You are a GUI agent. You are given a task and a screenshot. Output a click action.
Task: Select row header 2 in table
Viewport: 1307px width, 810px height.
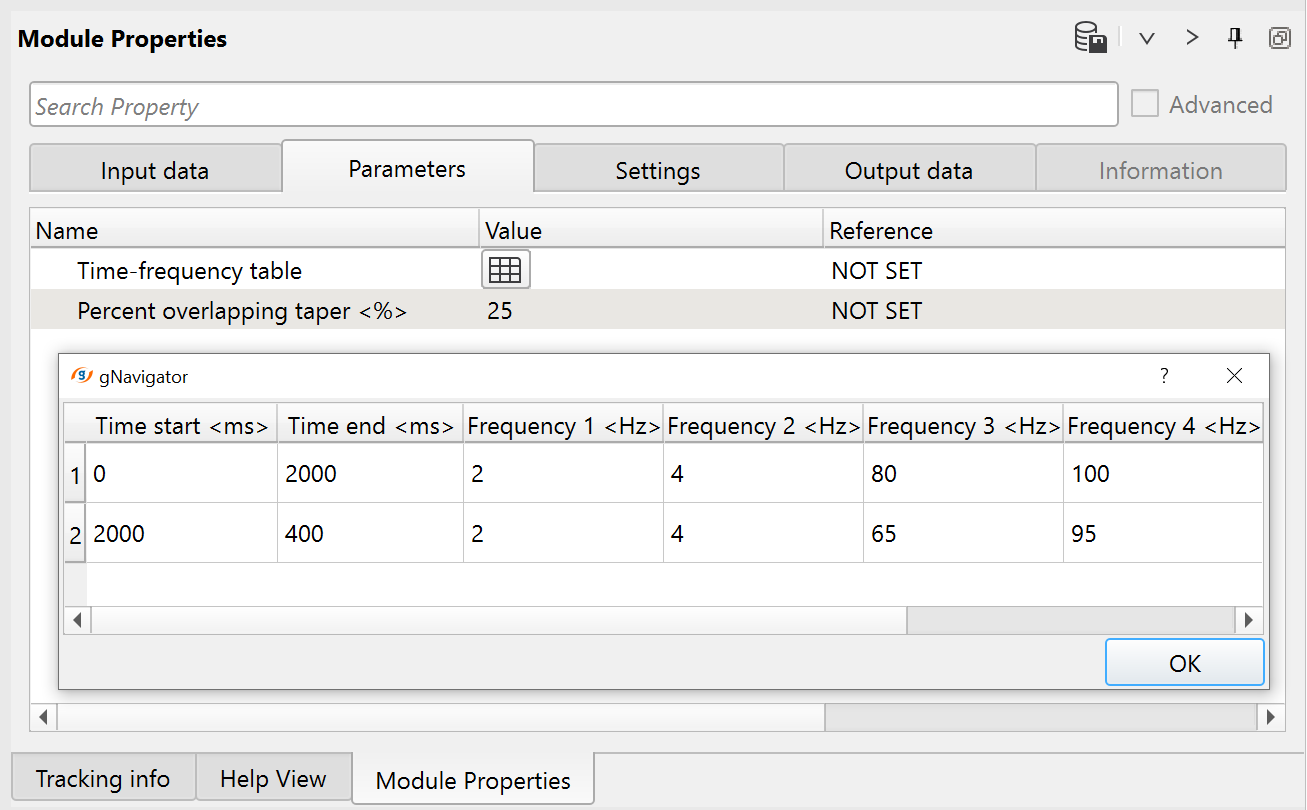(x=75, y=534)
